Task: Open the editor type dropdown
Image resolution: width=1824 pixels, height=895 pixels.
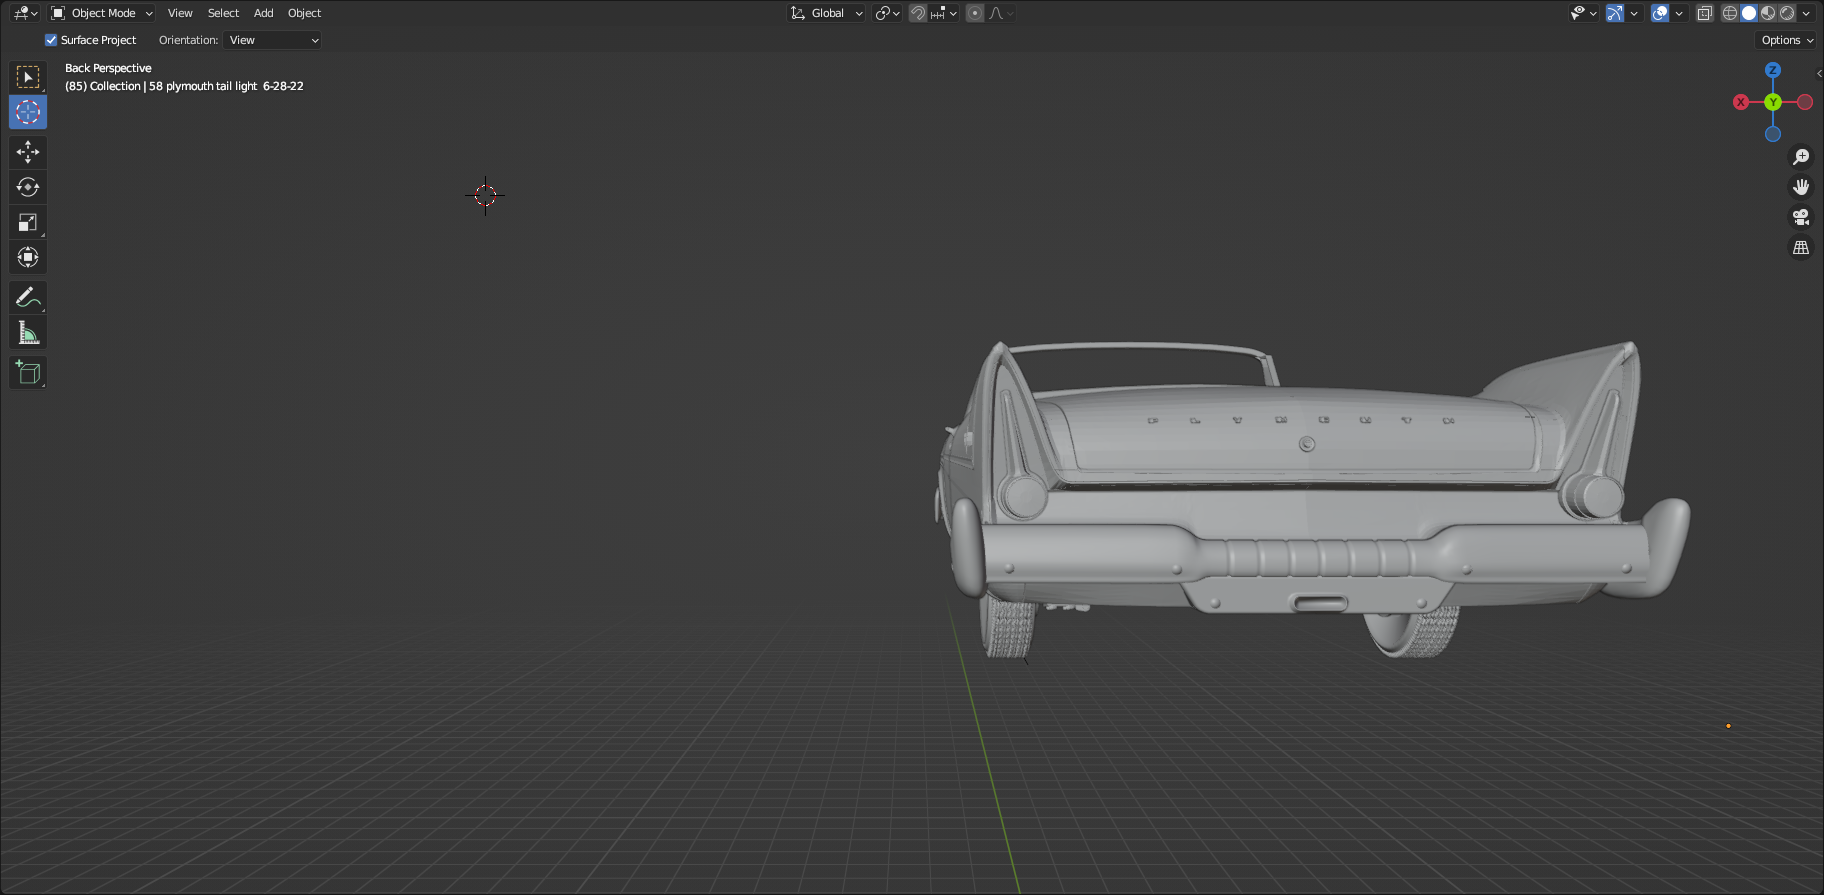Action: (x=26, y=13)
